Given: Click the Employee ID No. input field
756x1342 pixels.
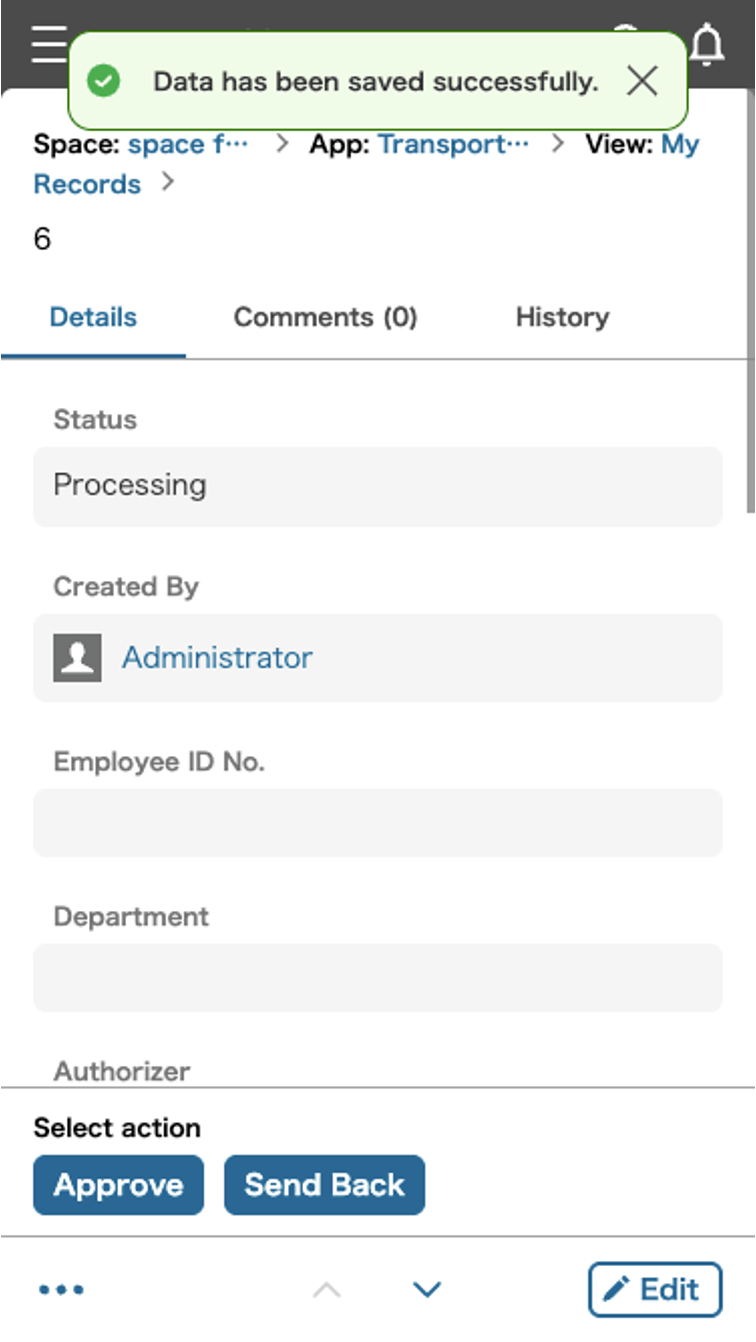Looking at the screenshot, I should [378, 822].
